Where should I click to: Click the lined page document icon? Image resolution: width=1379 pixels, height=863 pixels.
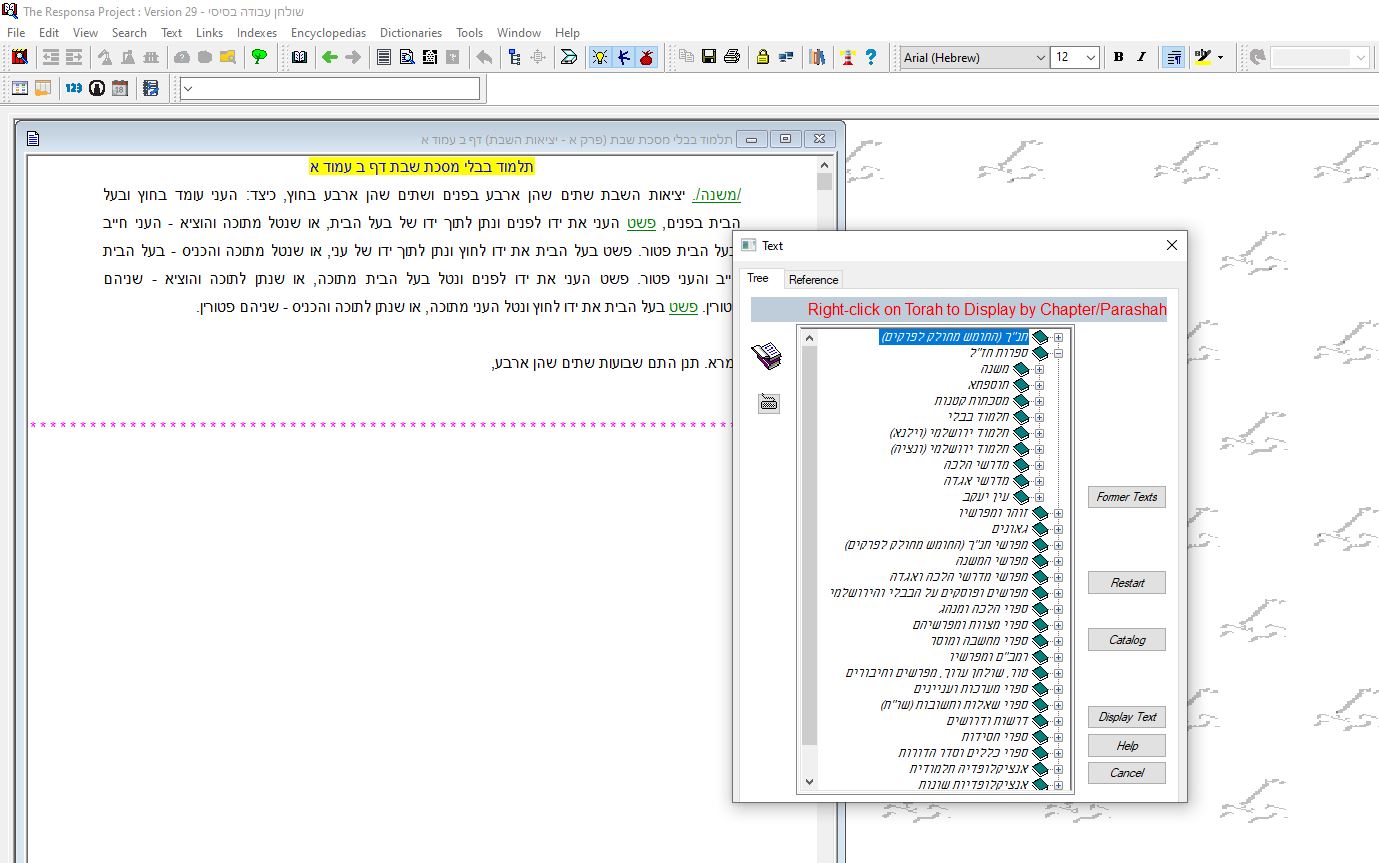point(383,57)
